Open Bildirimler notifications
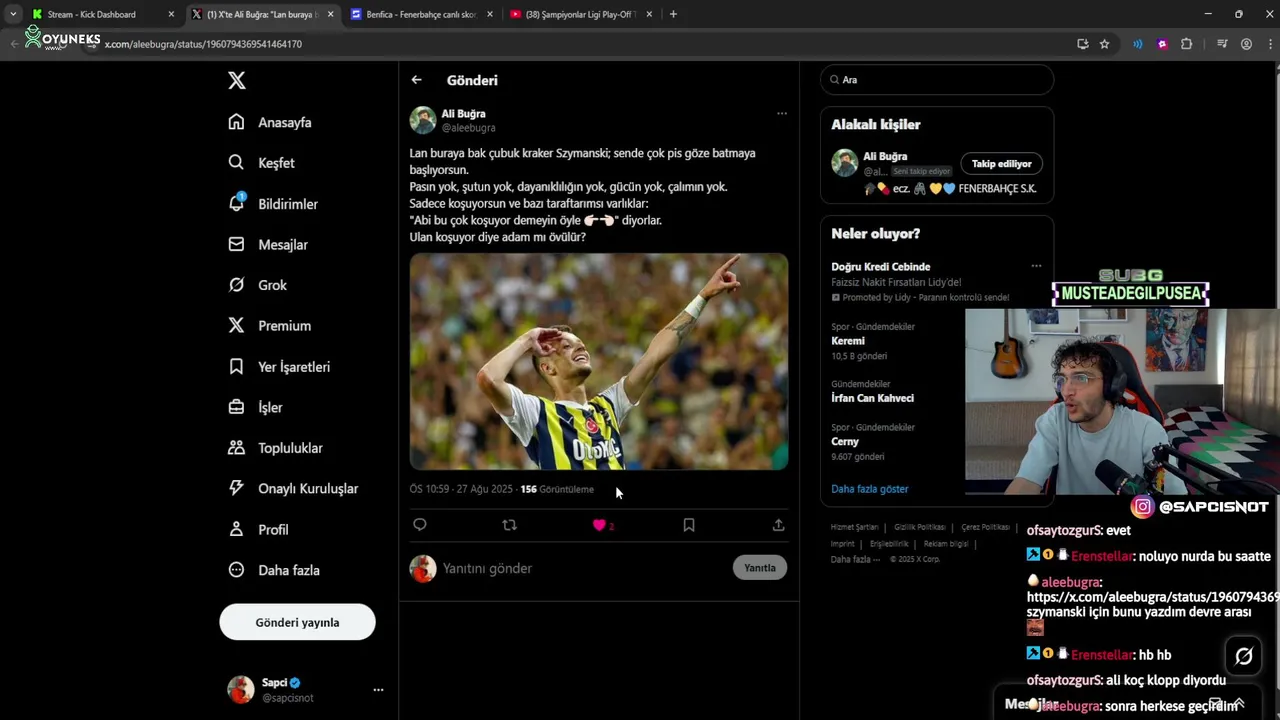 (273, 204)
